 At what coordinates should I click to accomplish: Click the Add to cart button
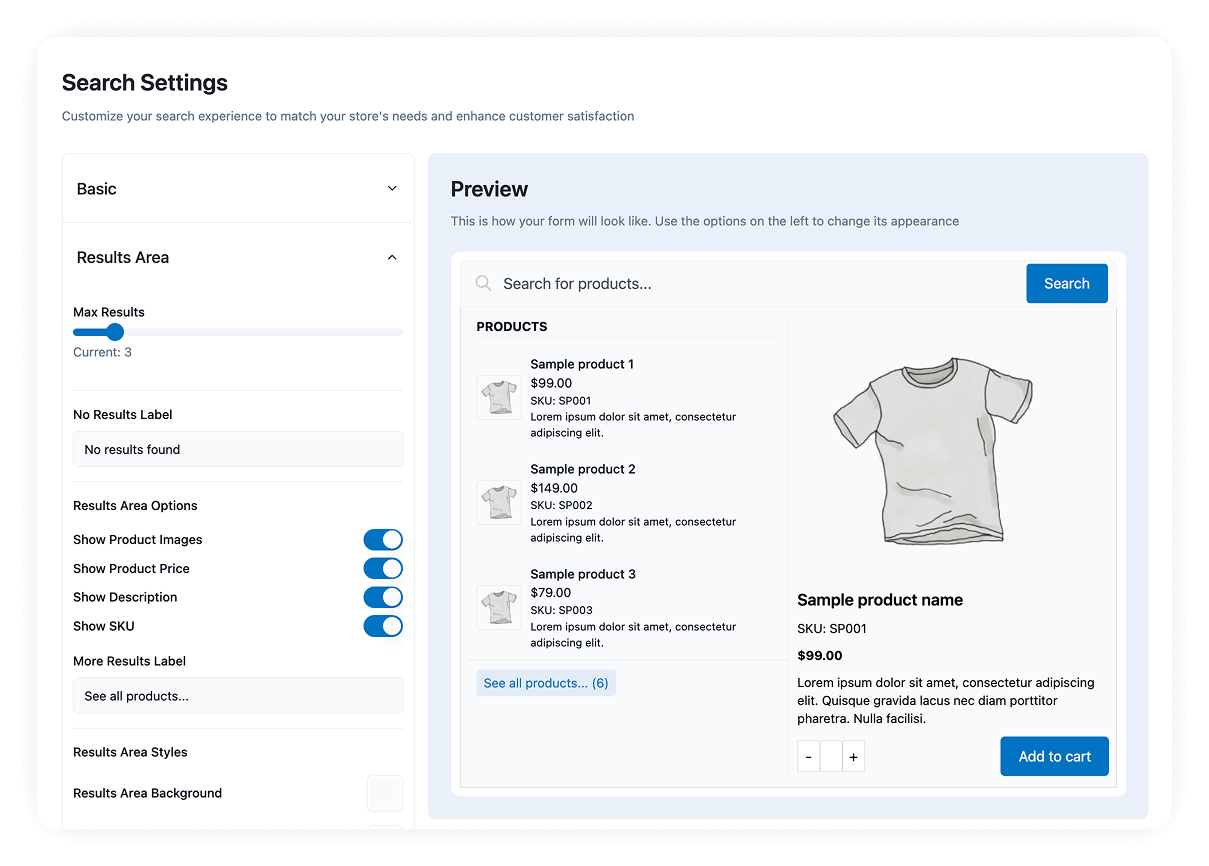(x=1054, y=757)
